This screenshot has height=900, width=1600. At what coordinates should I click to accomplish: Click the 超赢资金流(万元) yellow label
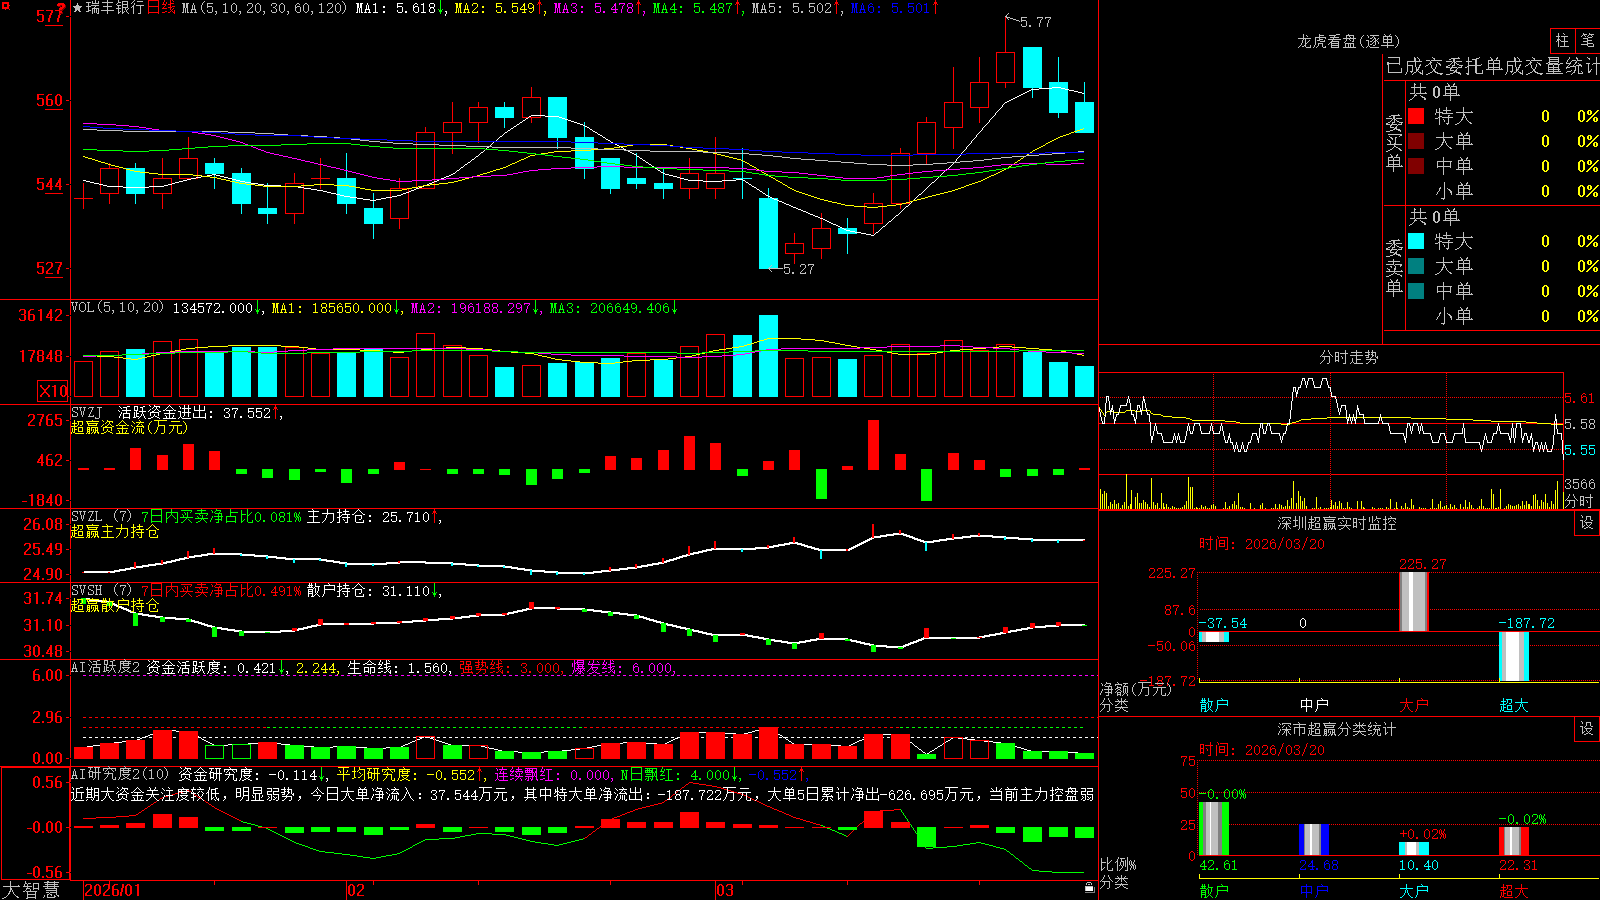[129, 427]
